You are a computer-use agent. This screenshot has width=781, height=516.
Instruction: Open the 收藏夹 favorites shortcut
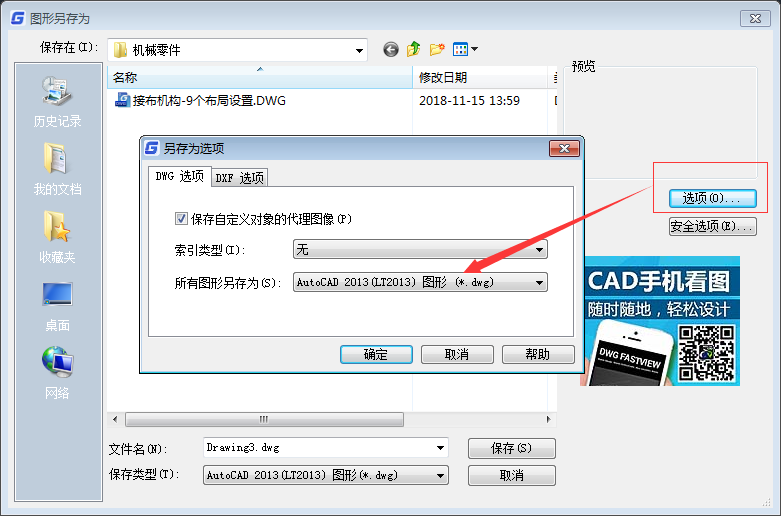(x=57, y=237)
